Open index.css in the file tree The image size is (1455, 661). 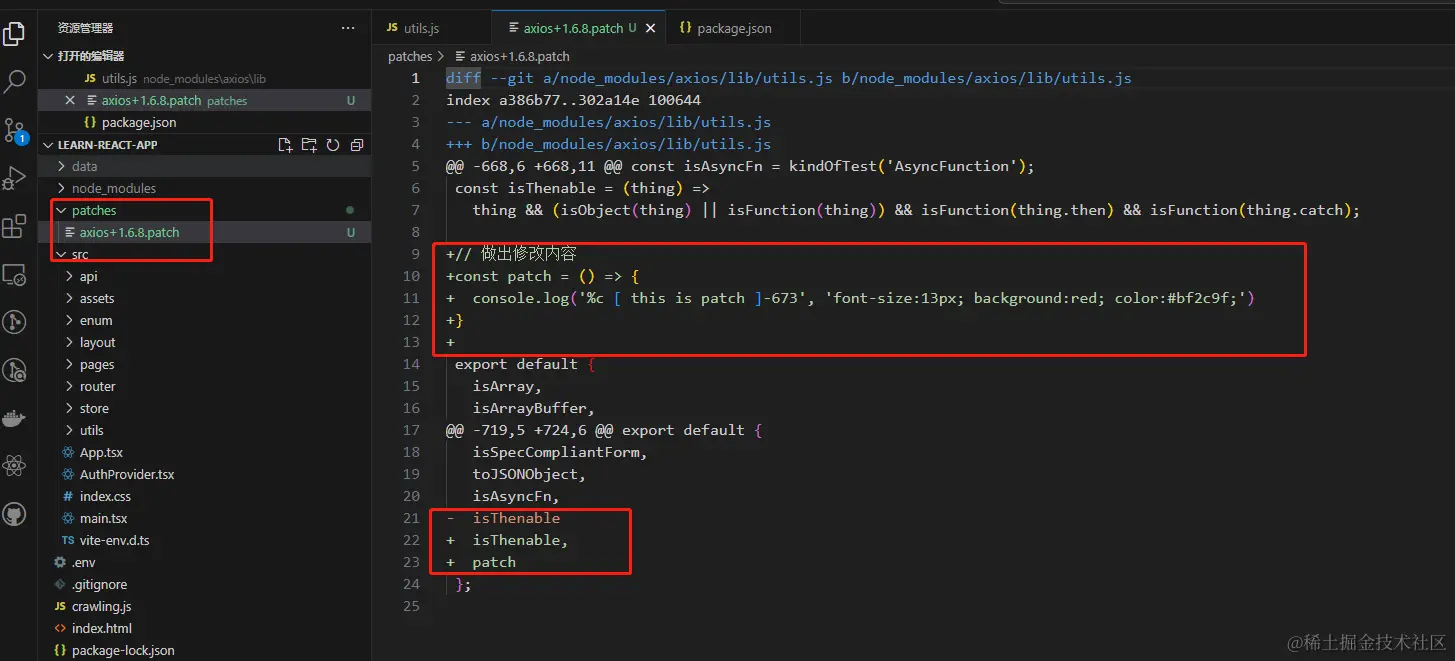pyautogui.click(x=204, y=496)
